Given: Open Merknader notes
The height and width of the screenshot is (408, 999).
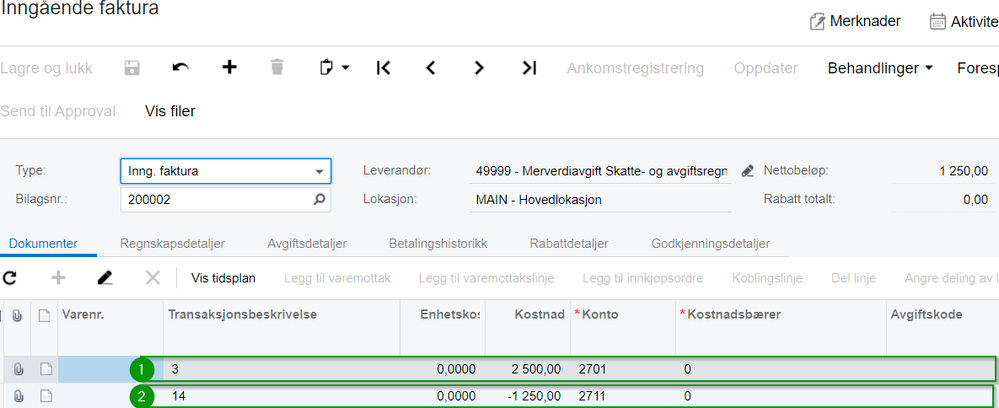Looking at the screenshot, I should click(855, 21).
